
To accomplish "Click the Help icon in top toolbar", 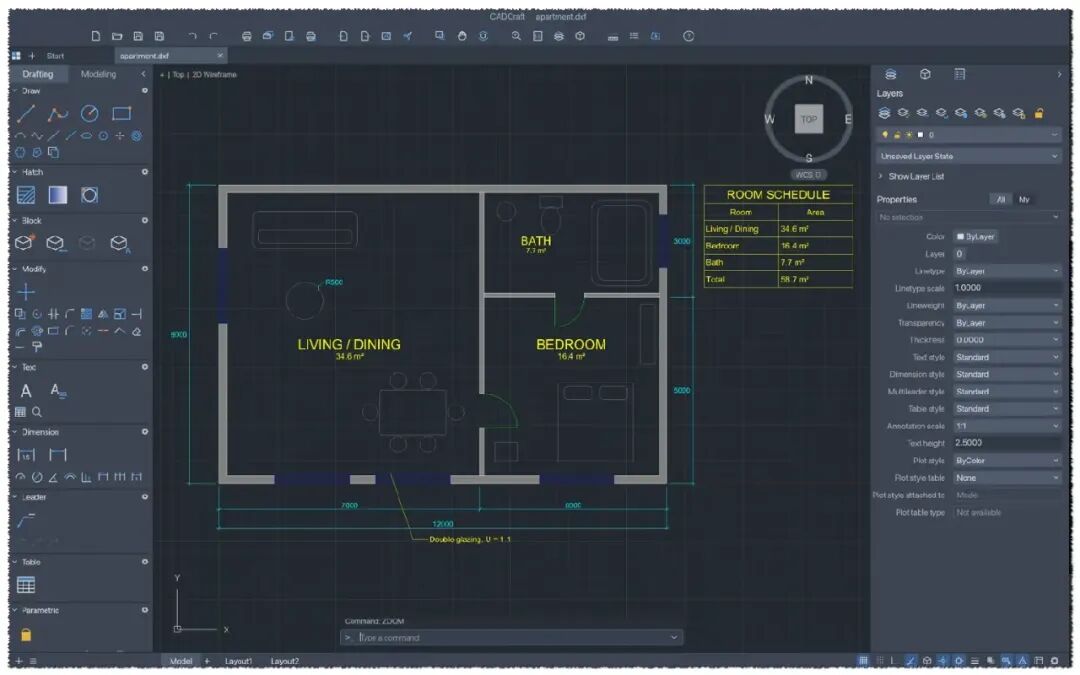I will click(688, 36).
